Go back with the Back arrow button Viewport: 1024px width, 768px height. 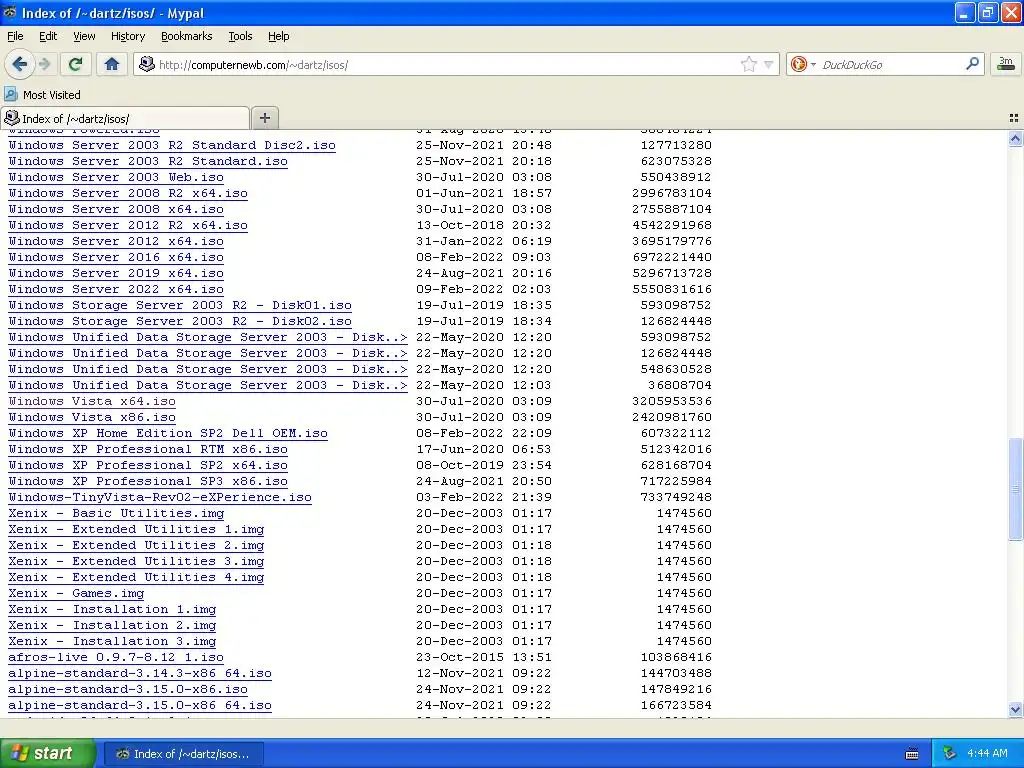point(20,64)
